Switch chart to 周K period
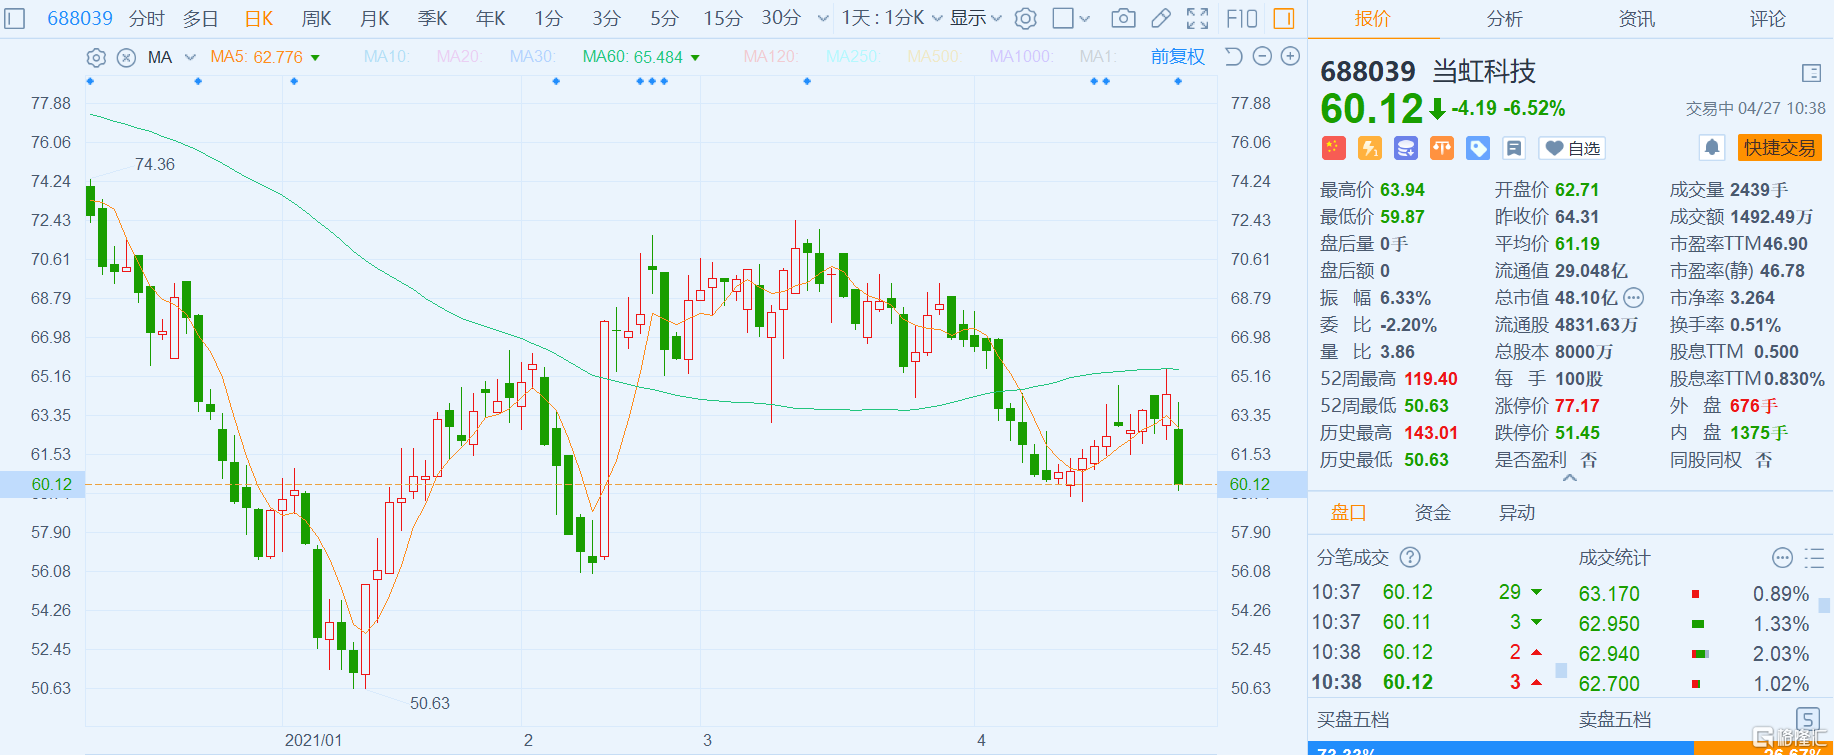Image resolution: width=1834 pixels, height=755 pixels. tap(316, 18)
